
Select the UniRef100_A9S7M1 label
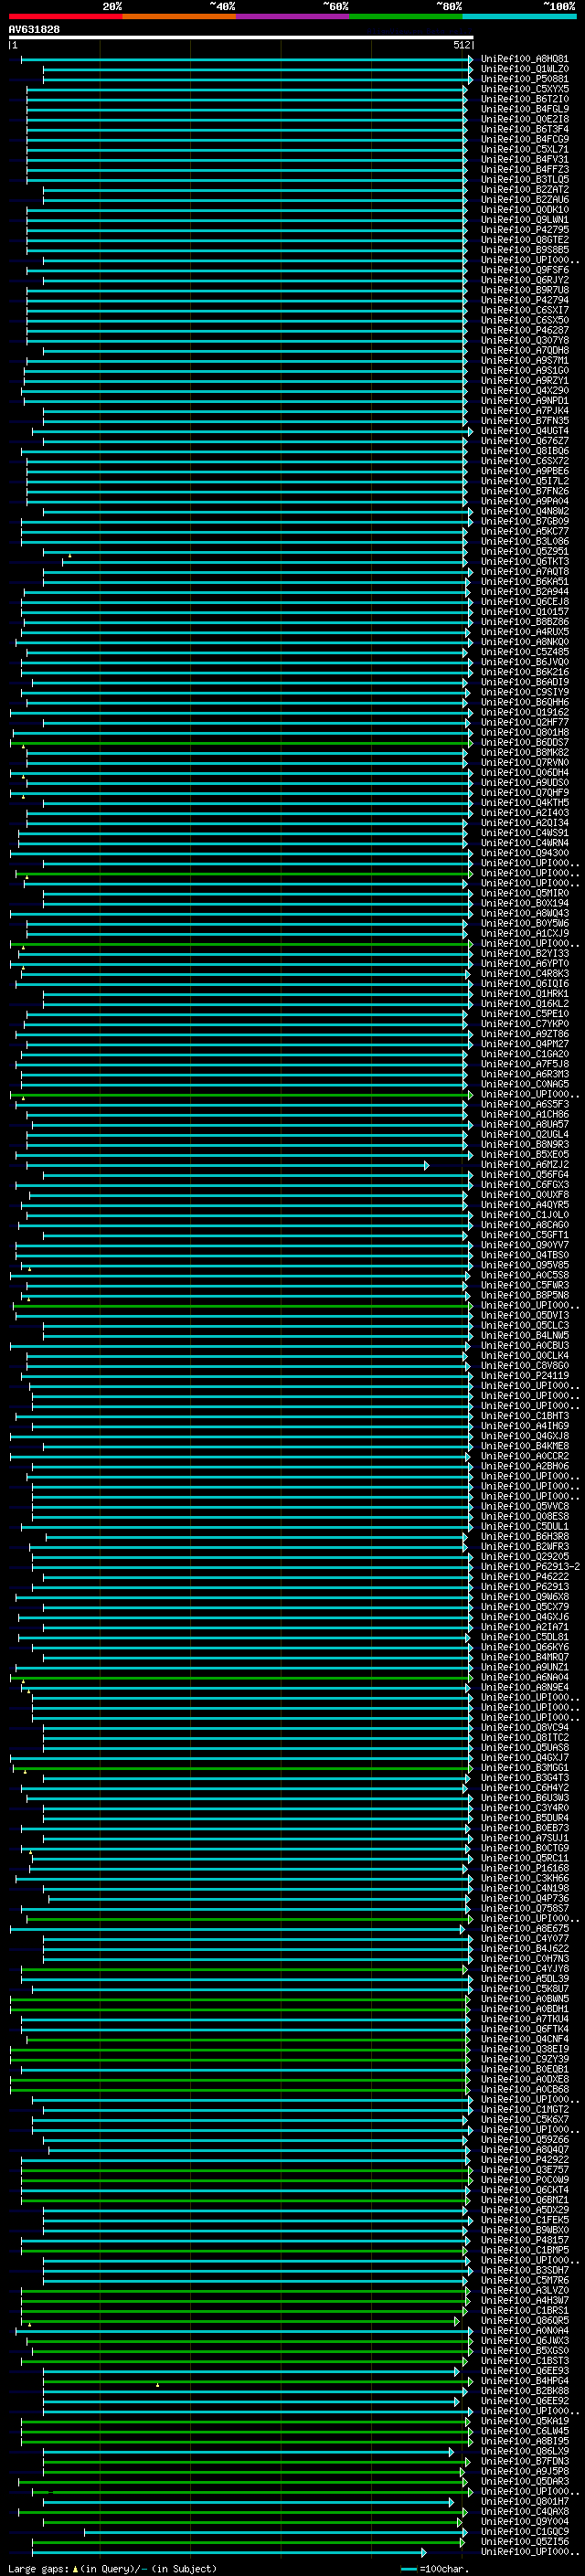pos(524,360)
